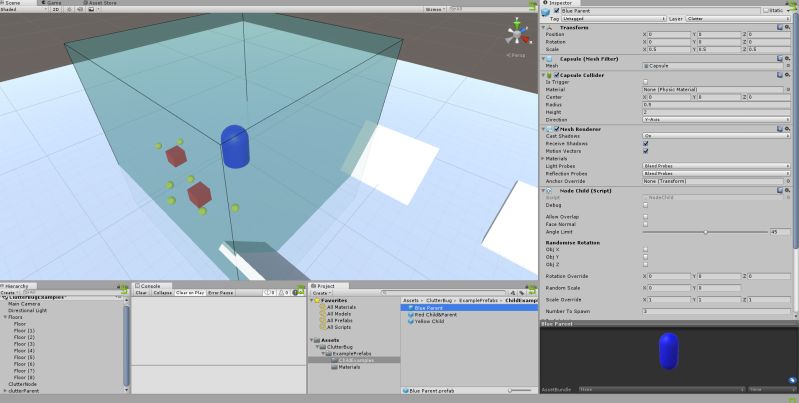Image resolution: width=799 pixels, height=403 pixels.
Task: Click the console error count icon
Action: click(x=297, y=293)
